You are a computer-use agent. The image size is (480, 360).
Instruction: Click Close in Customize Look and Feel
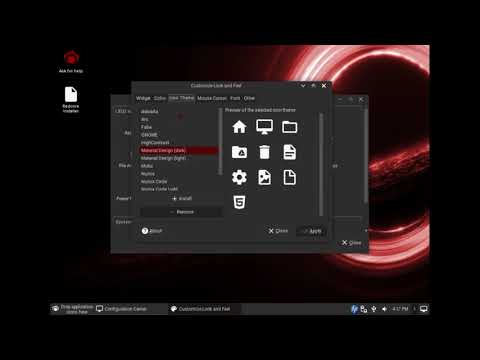278,231
